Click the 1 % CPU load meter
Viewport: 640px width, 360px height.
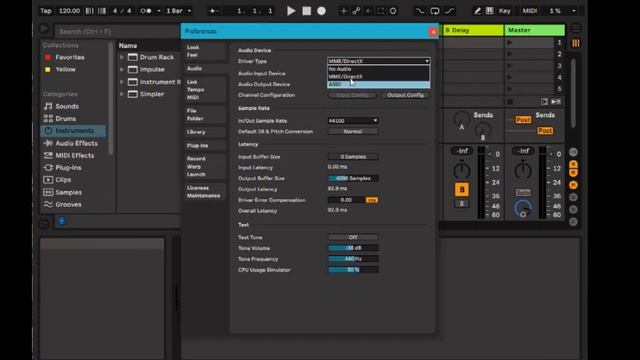pyautogui.click(x=555, y=11)
